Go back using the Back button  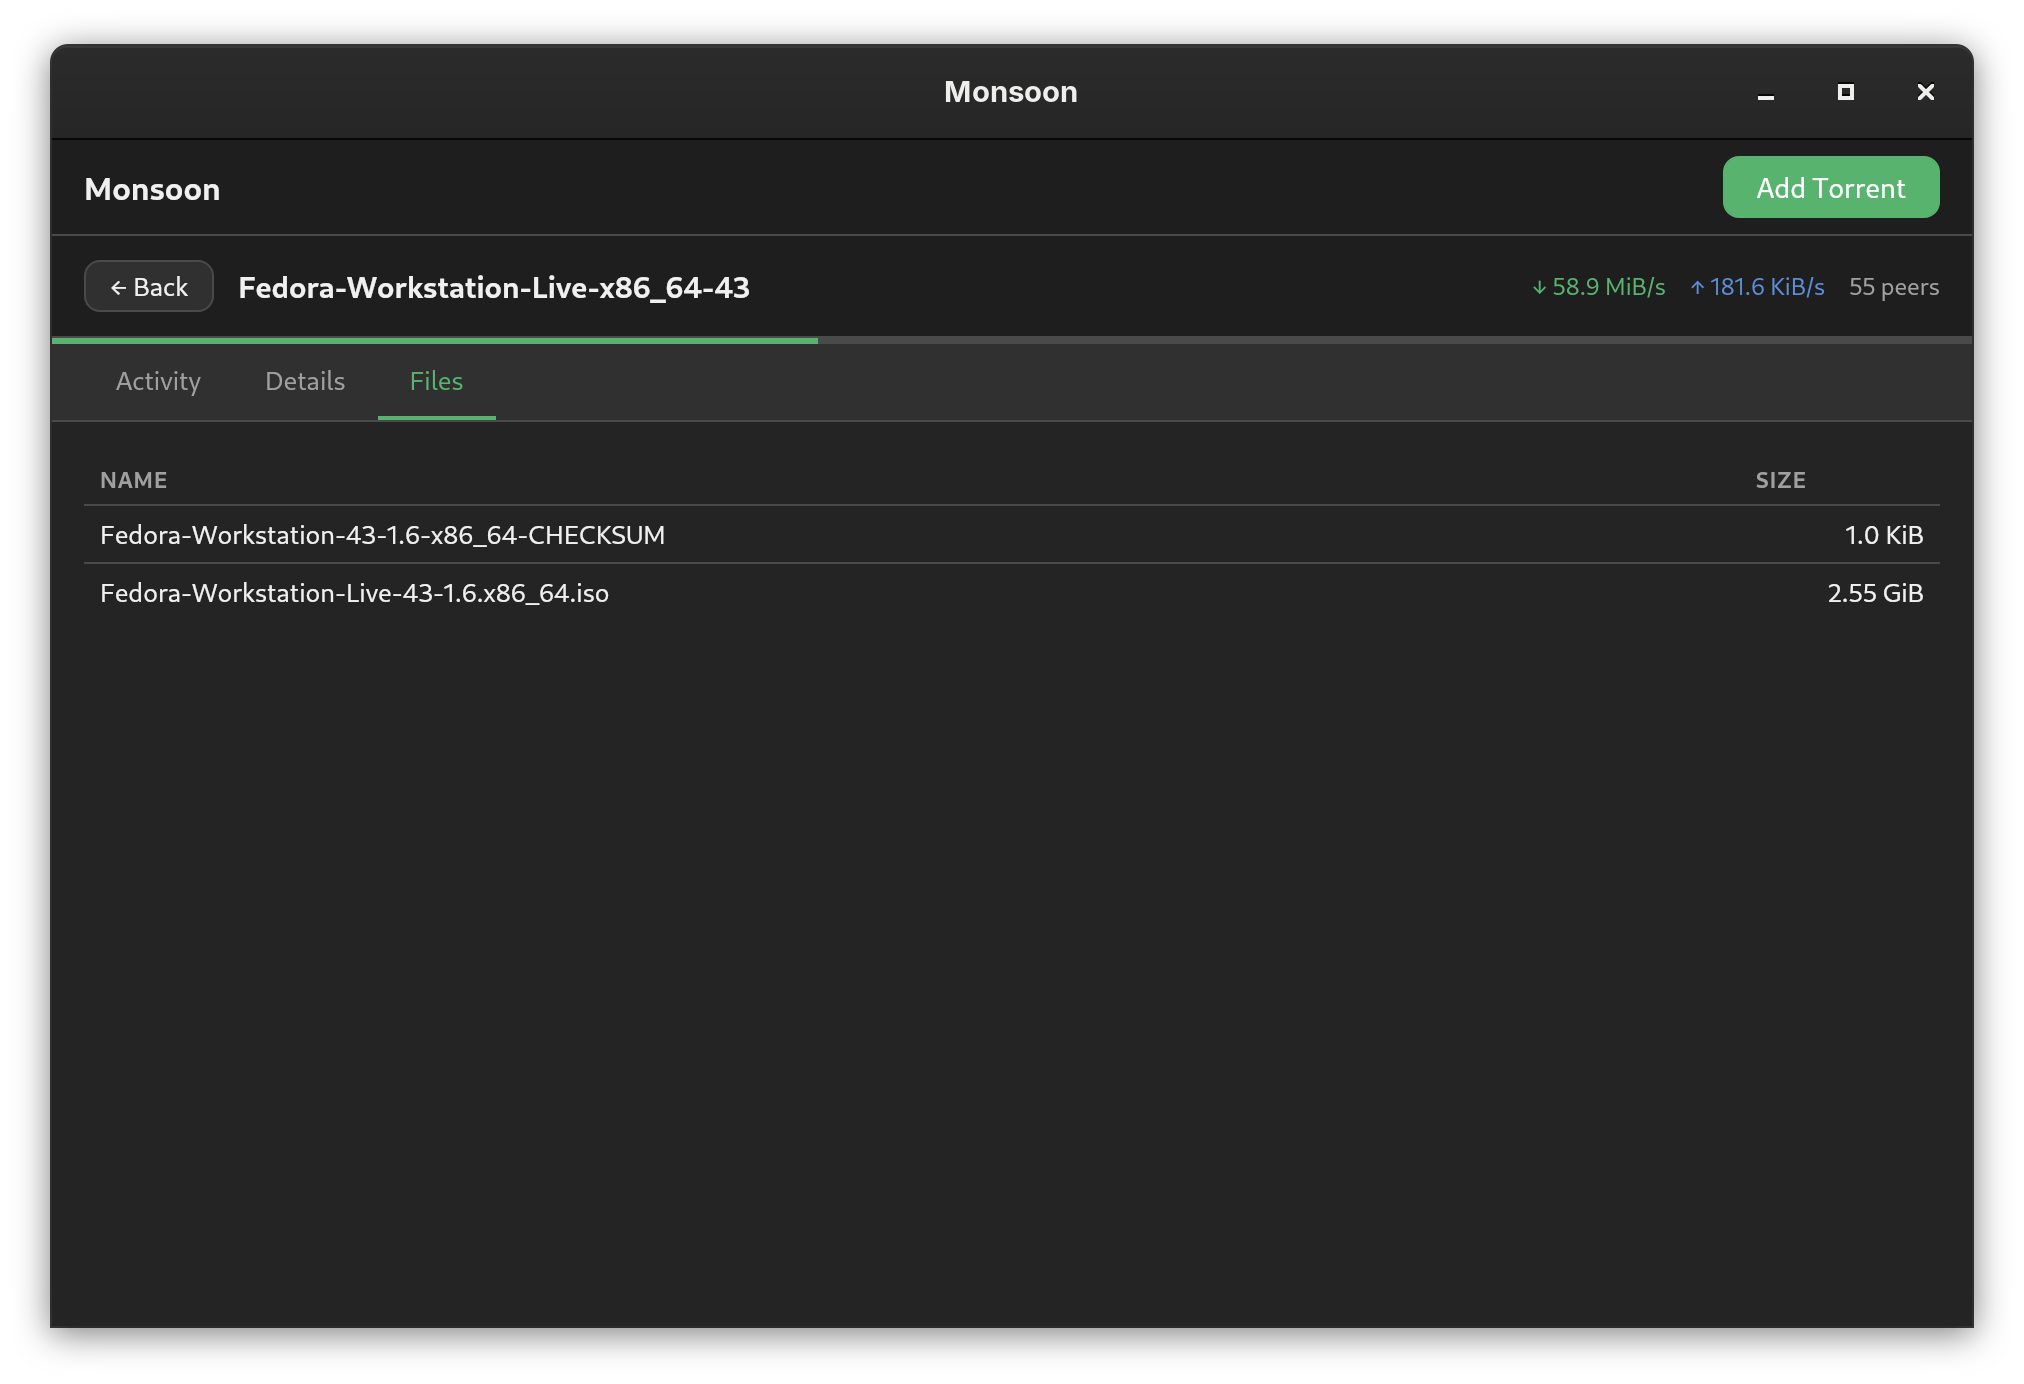coord(149,287)
